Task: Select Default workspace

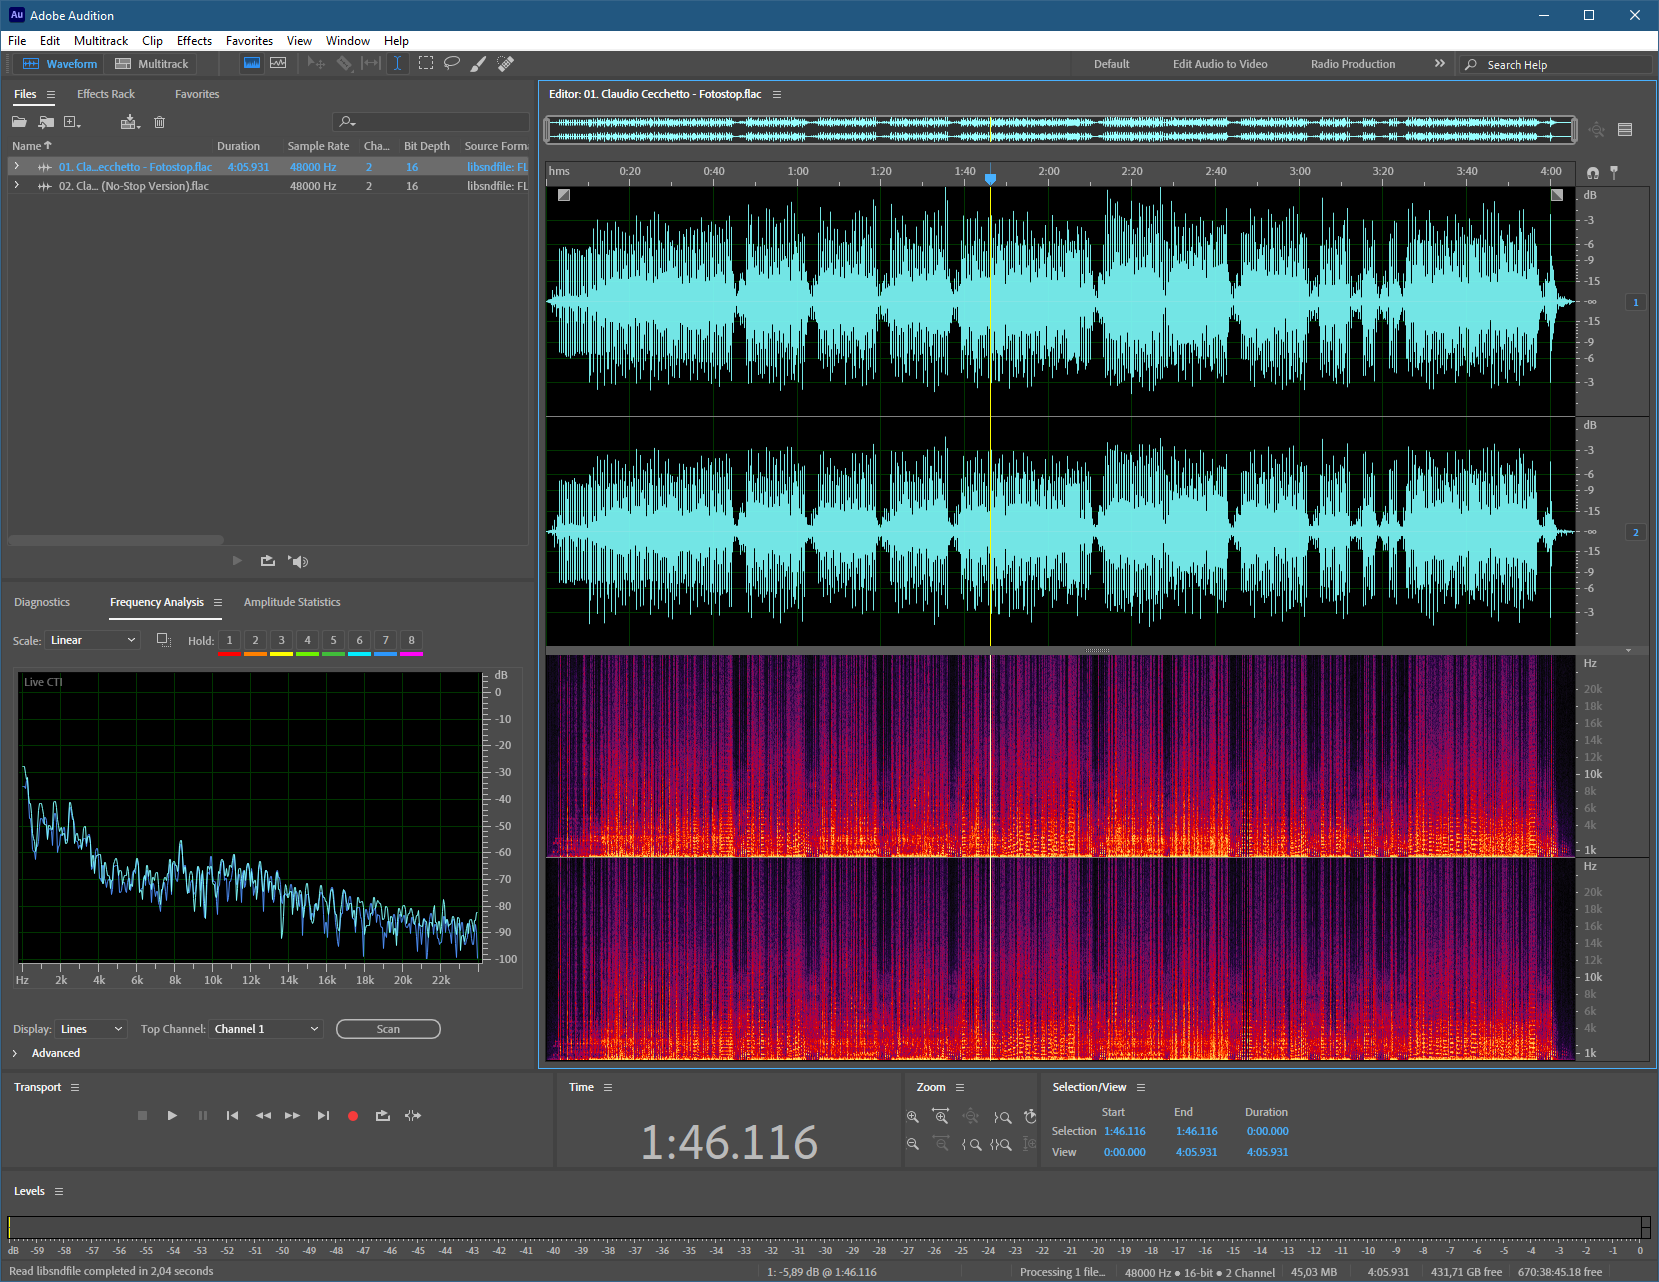Action: [1111, 64]
